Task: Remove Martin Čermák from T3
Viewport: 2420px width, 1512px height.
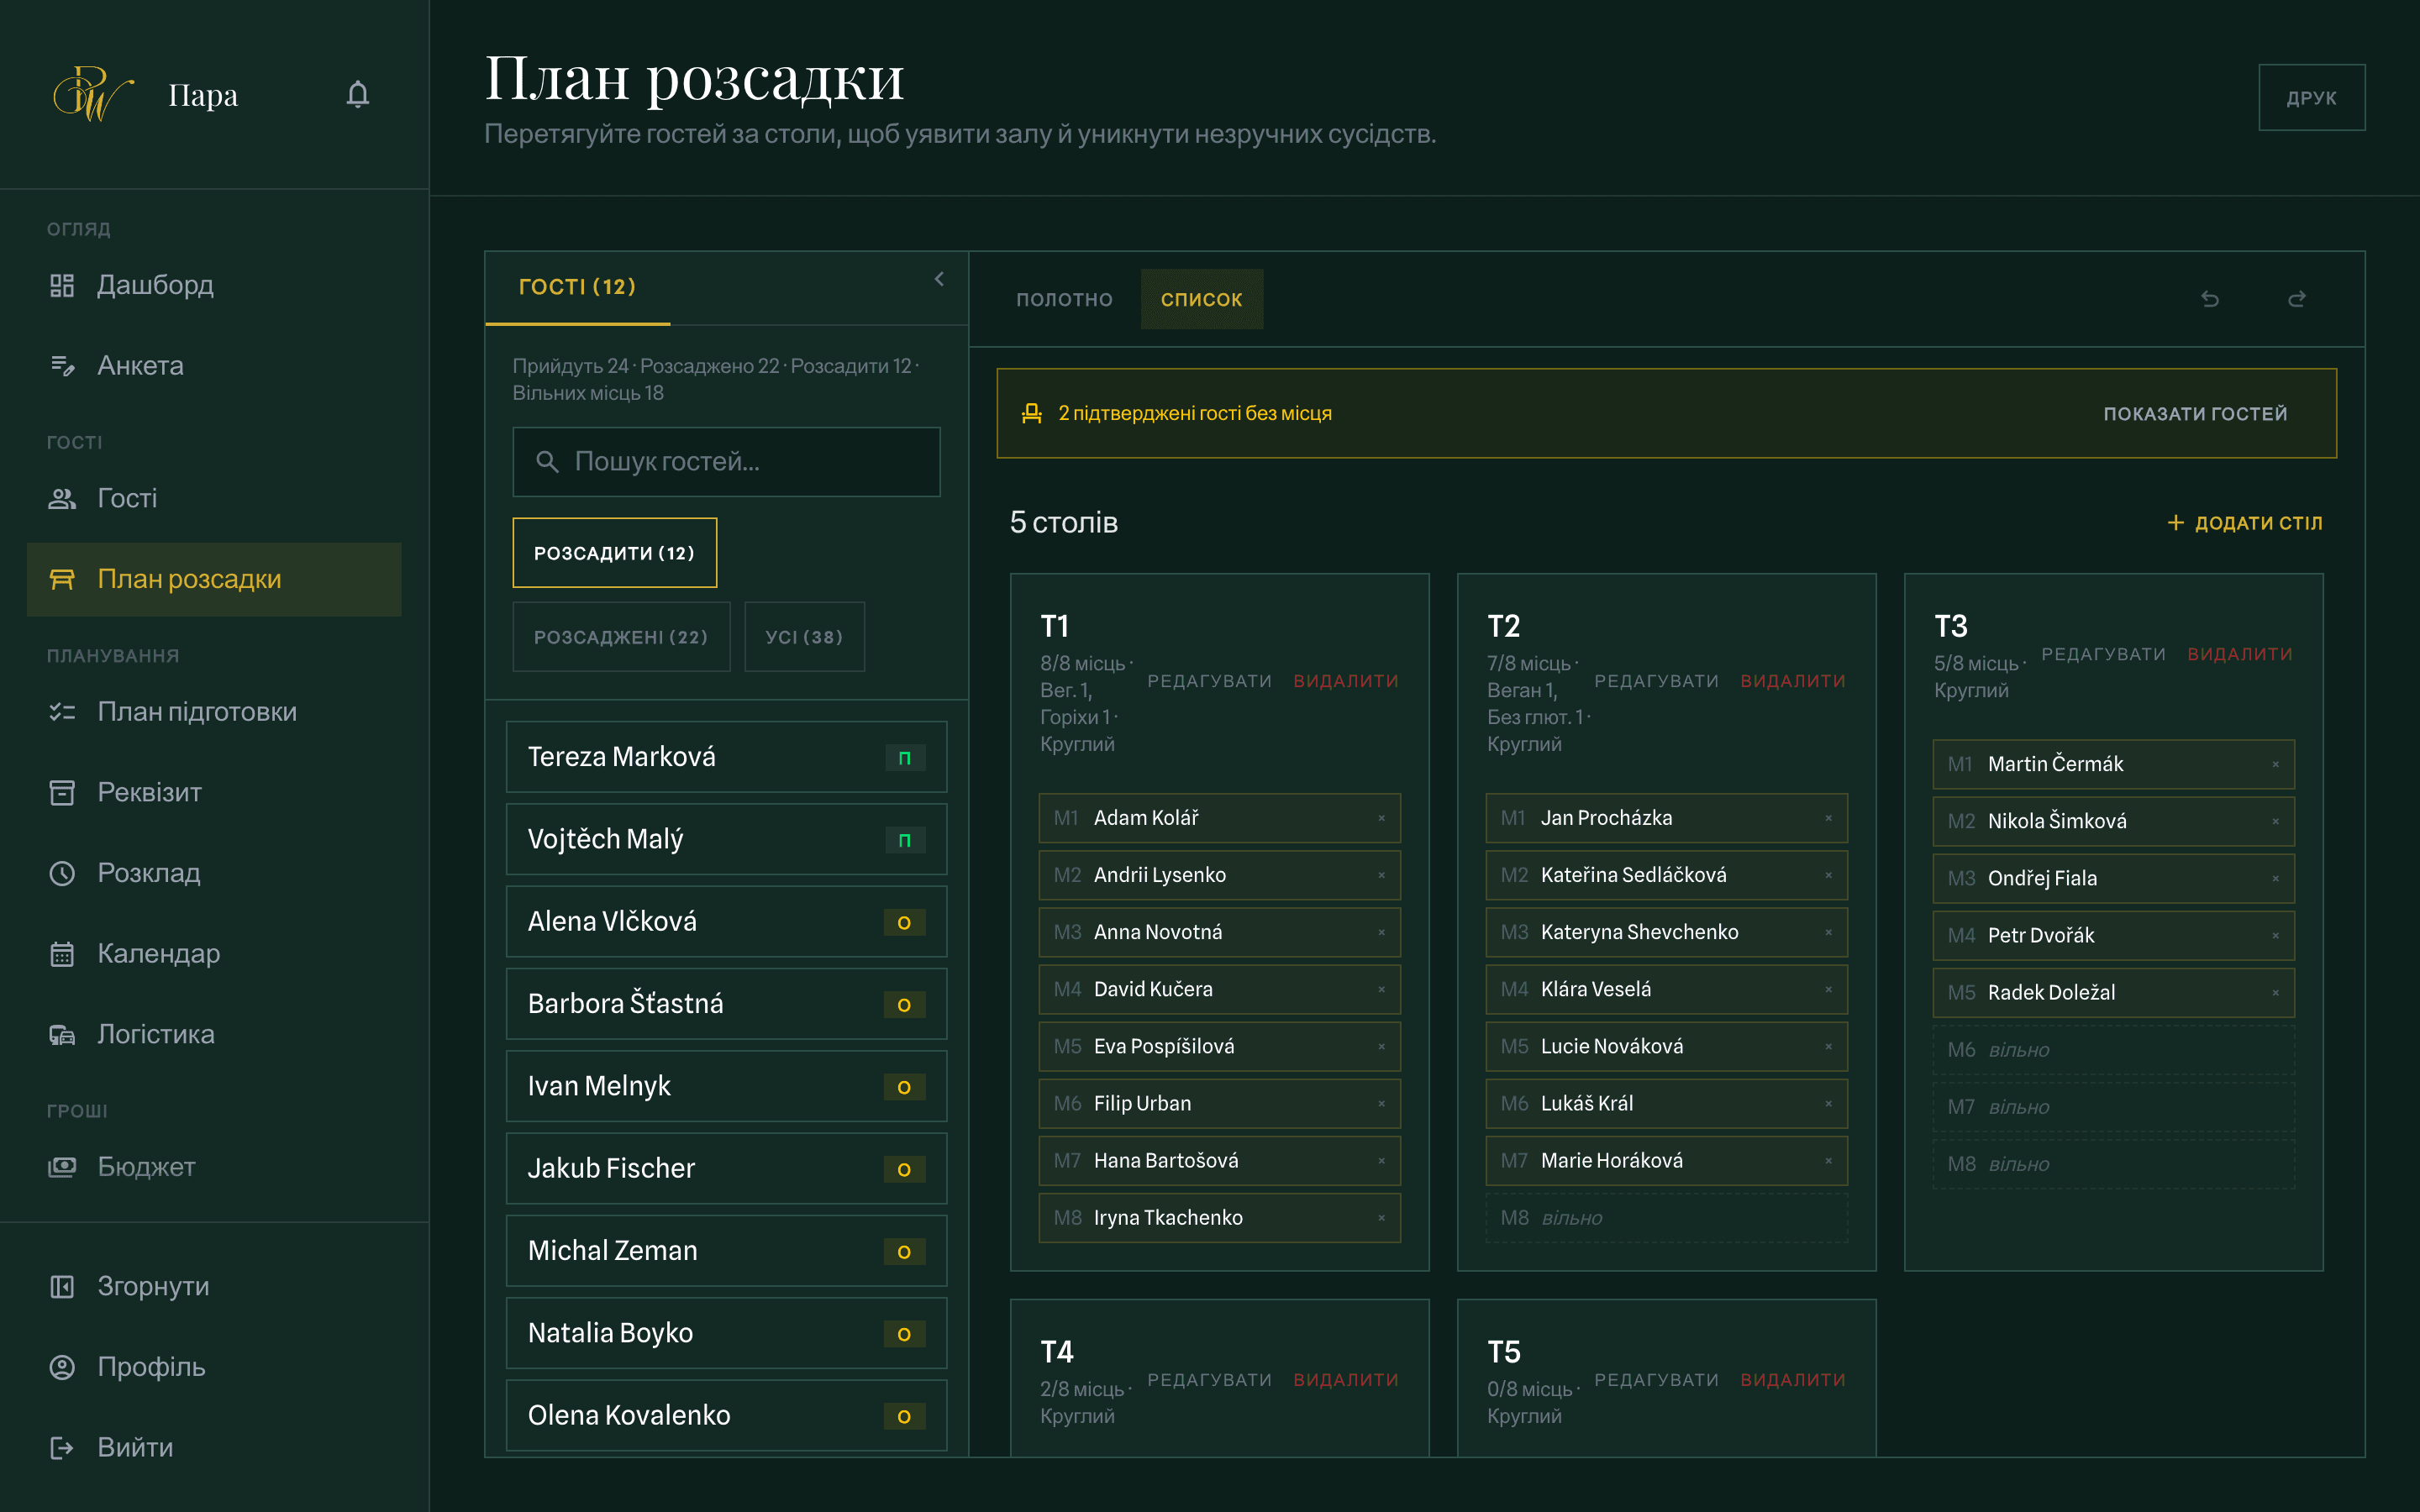Action: (x=2275, y=764)
